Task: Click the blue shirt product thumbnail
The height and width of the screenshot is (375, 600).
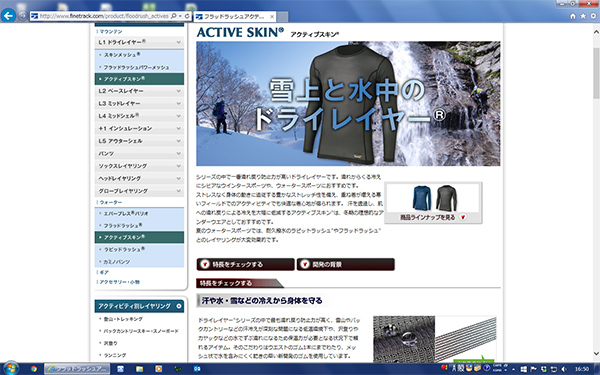Action: coord(422,197)
